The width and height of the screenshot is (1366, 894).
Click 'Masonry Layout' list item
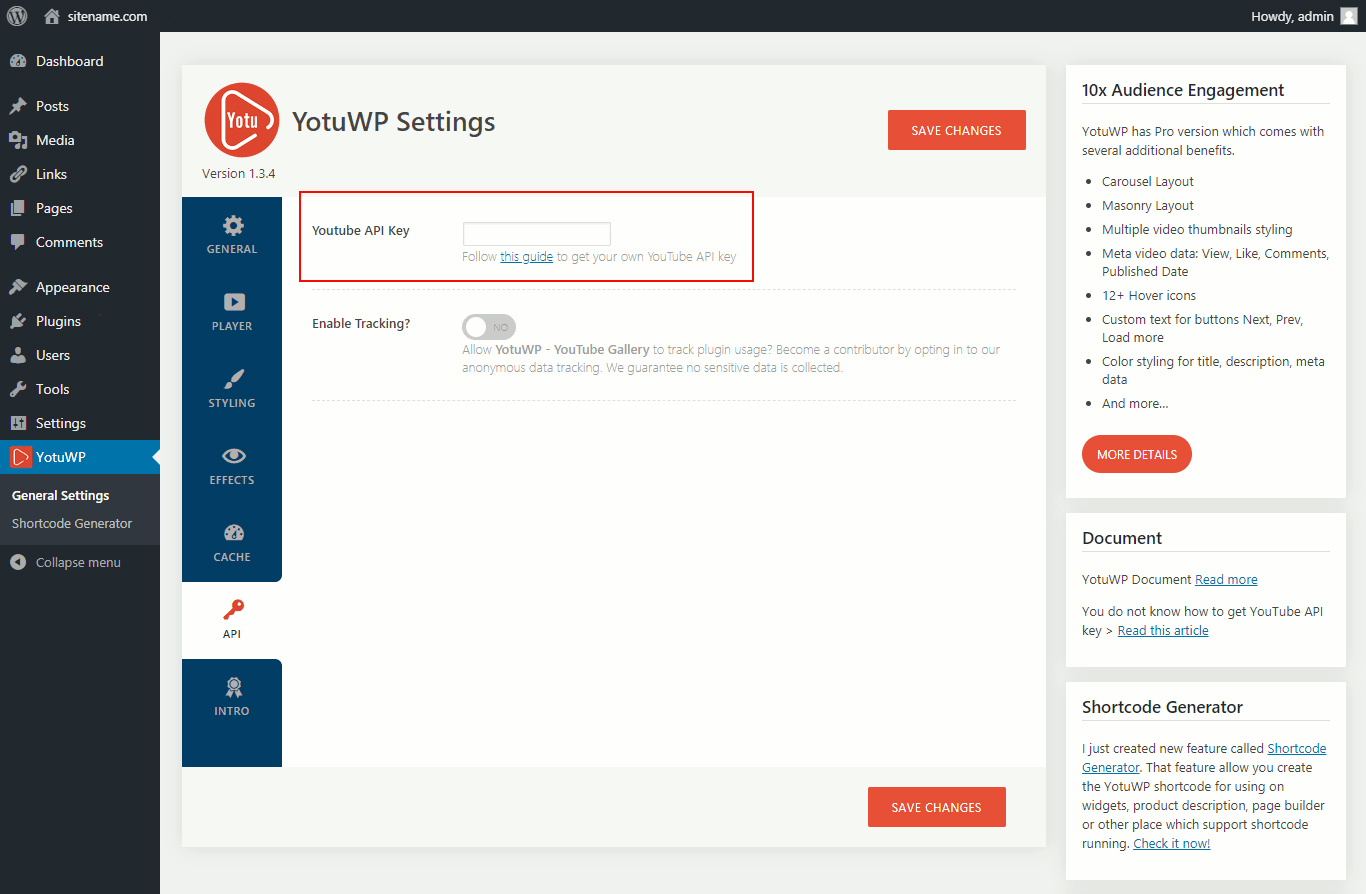click(1148, 206)
